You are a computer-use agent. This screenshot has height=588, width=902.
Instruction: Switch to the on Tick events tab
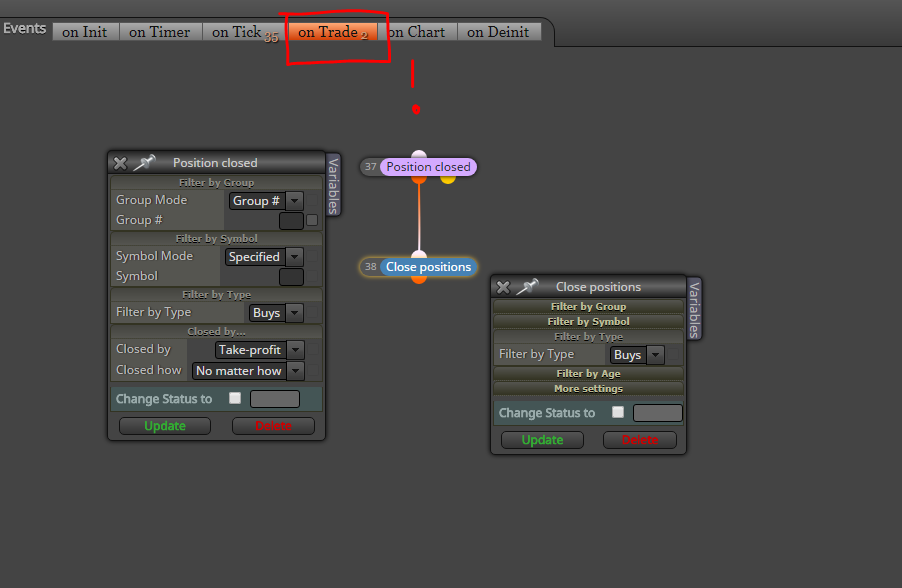pyautogui.click(x=244, y=32)
